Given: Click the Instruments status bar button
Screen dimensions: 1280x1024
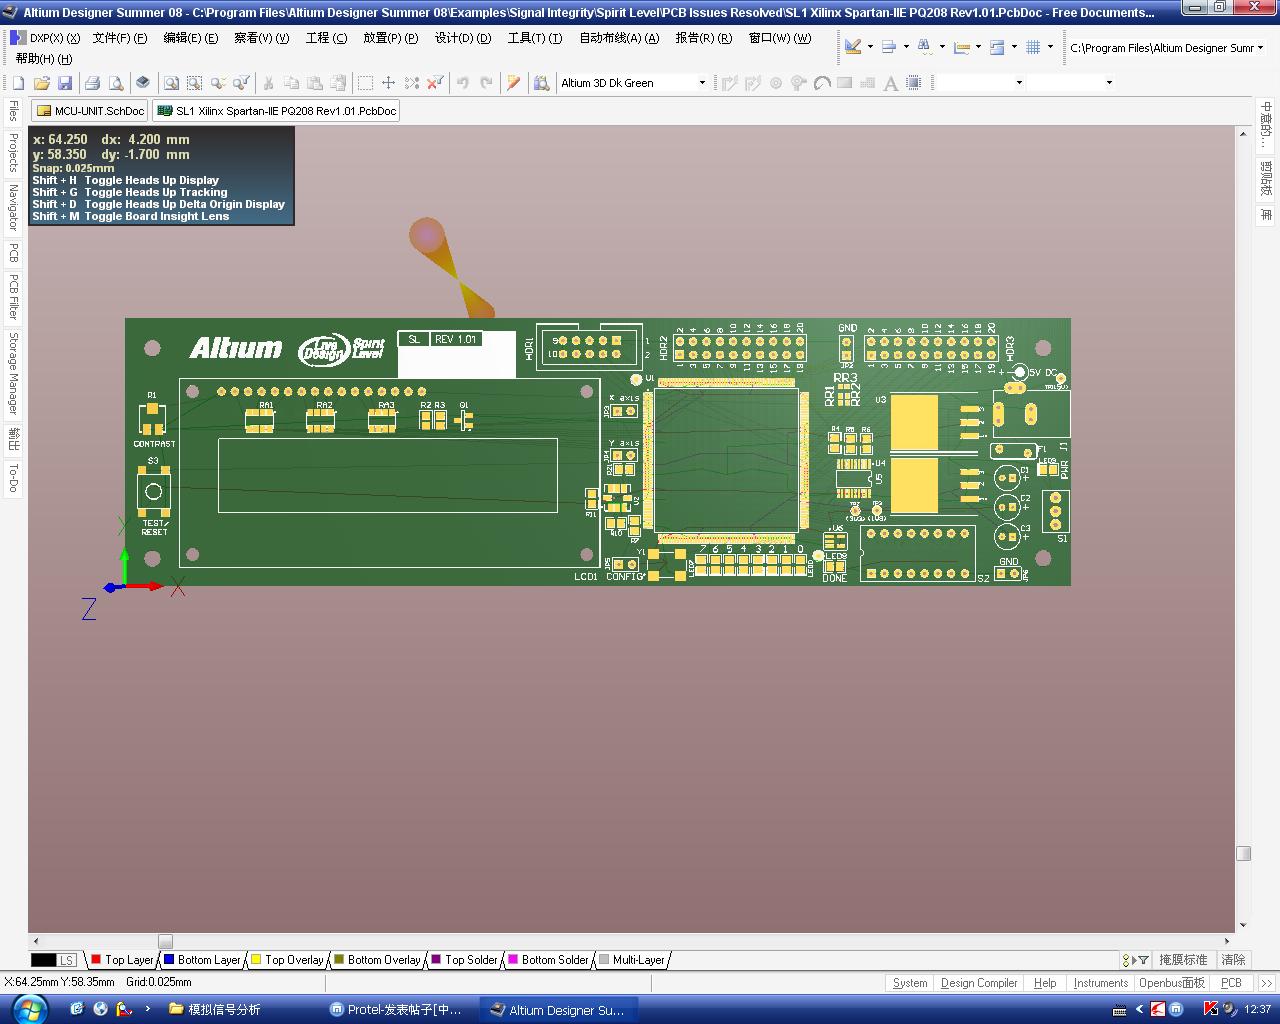Looking at the screenshot, I should point(1101,983).
